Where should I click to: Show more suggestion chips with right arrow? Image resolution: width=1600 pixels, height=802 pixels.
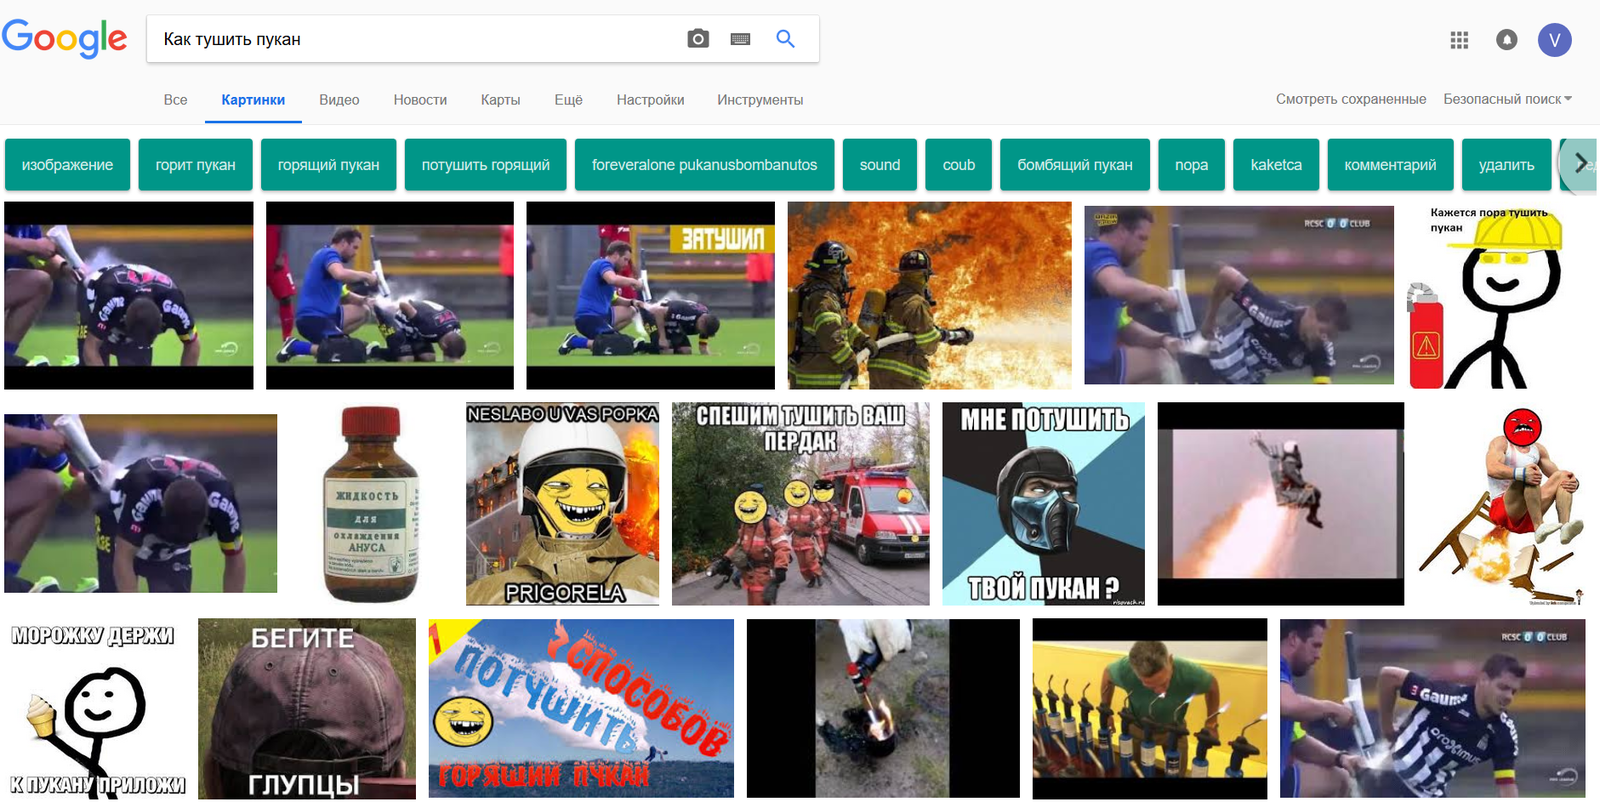[x=1580, y=164]
